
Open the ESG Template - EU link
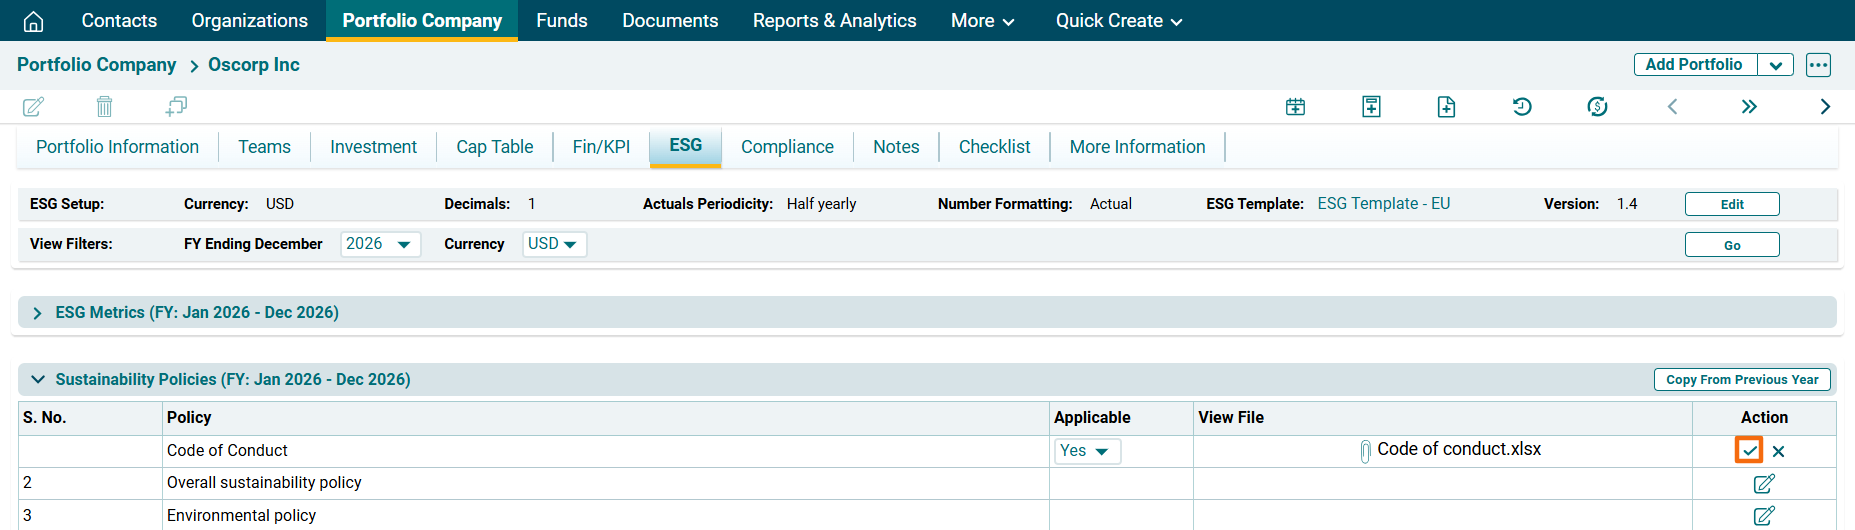point(1383,204)
